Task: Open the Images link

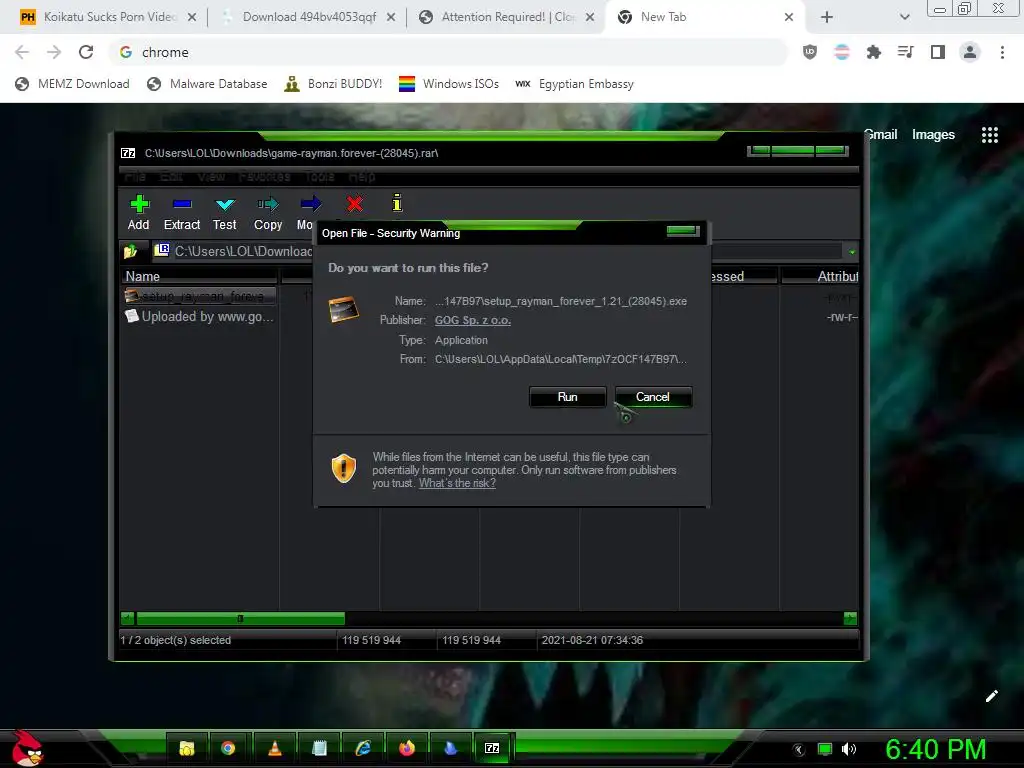Action: [x=933, y=135]
